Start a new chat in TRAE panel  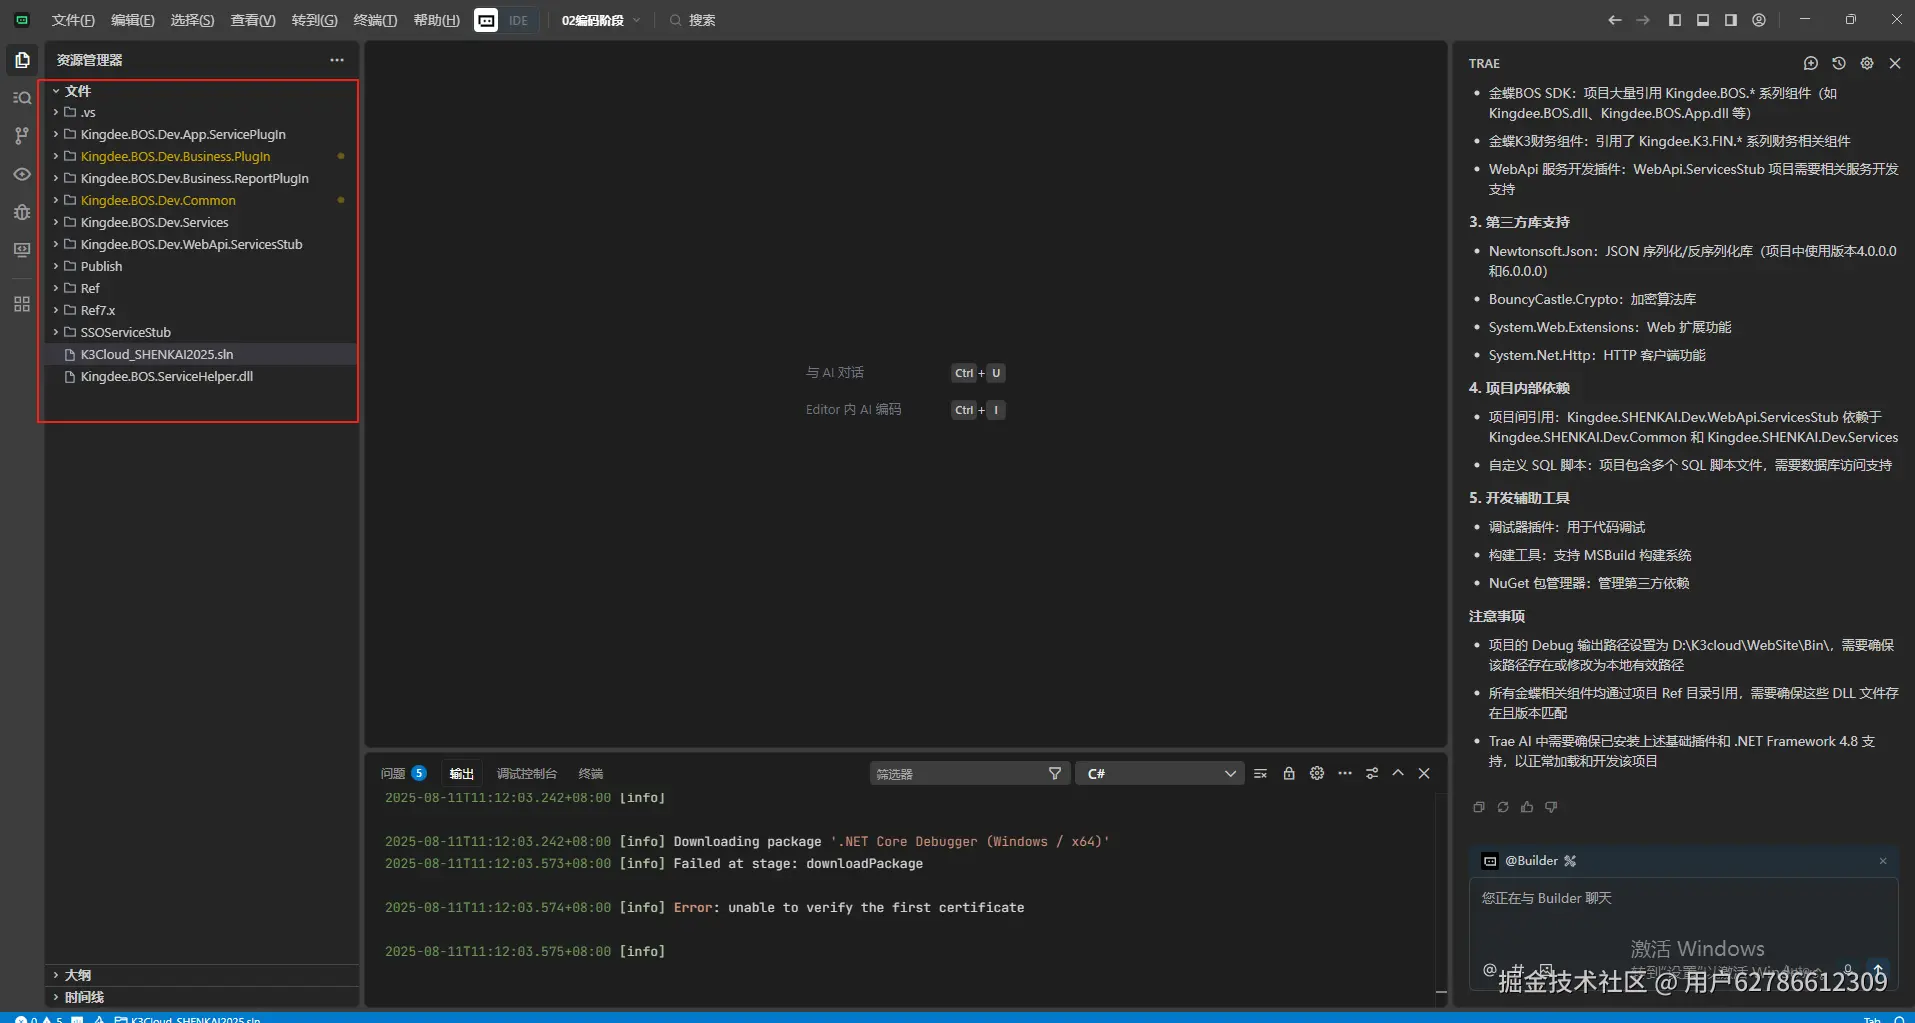[x=1810, y=63]
